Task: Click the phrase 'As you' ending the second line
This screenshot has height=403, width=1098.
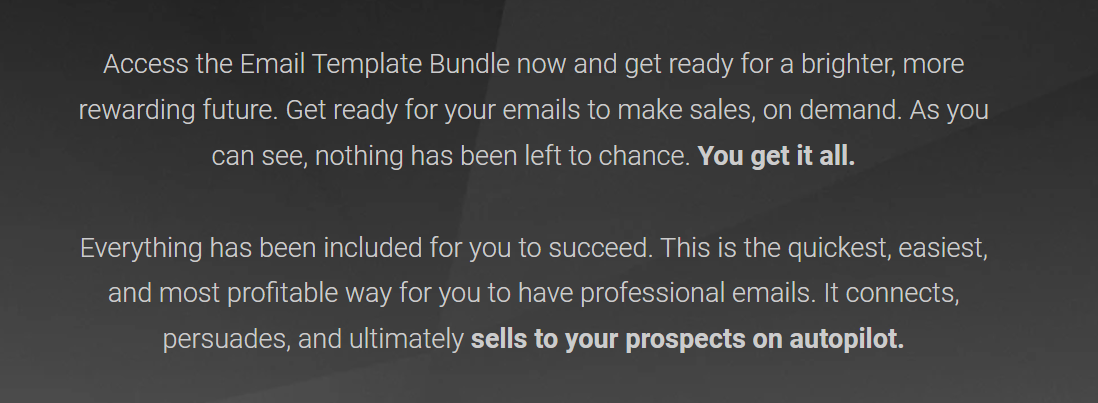Action: [949, 111]
